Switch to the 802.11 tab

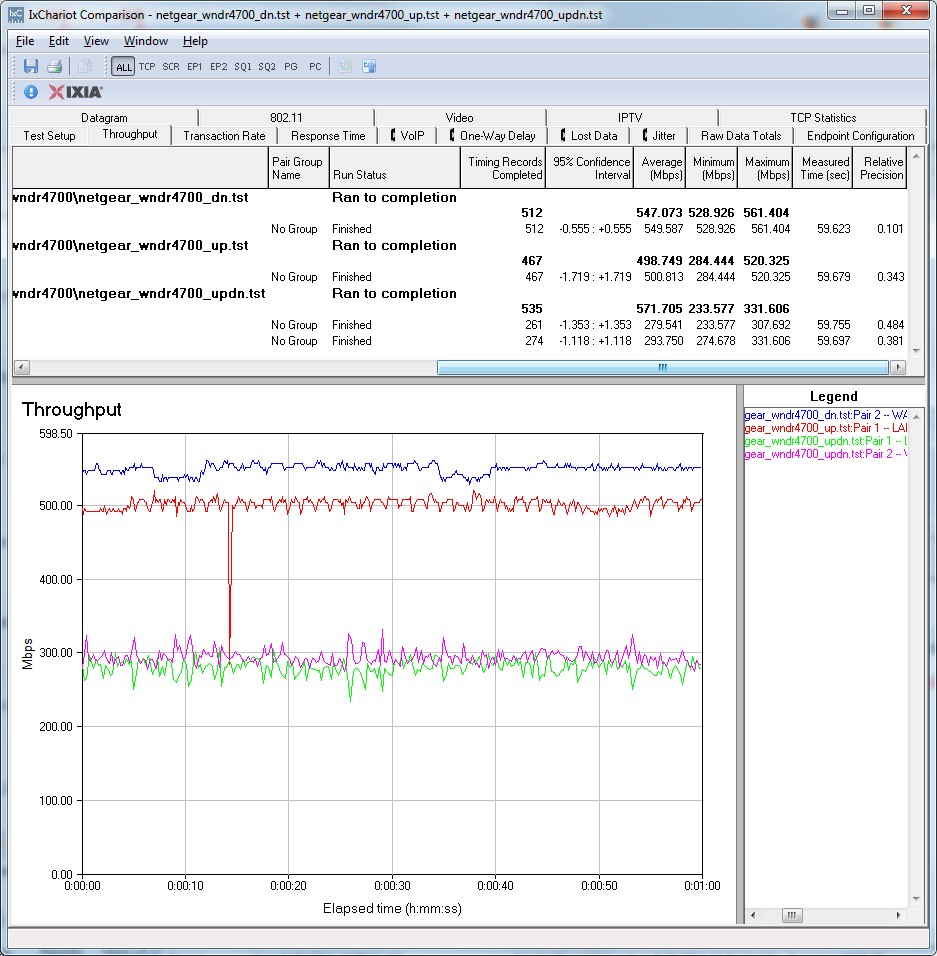[x=286, y=118]
